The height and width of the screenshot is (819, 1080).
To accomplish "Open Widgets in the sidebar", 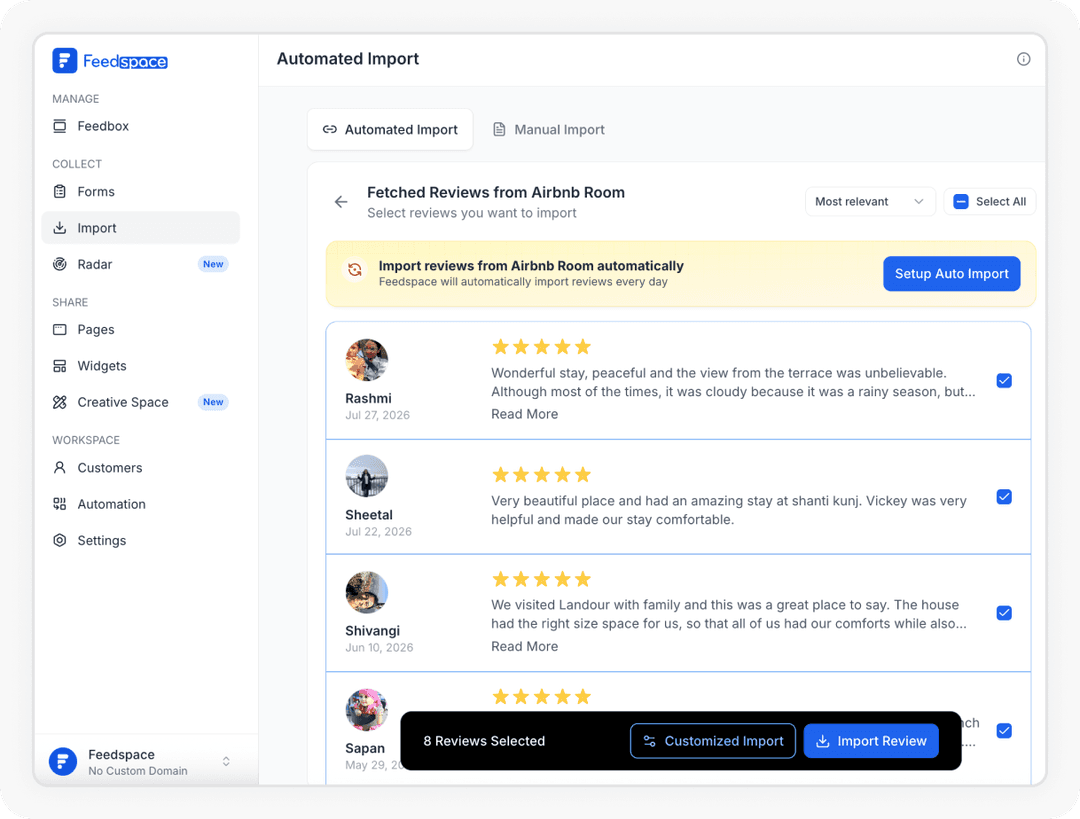I will [141, 366].
